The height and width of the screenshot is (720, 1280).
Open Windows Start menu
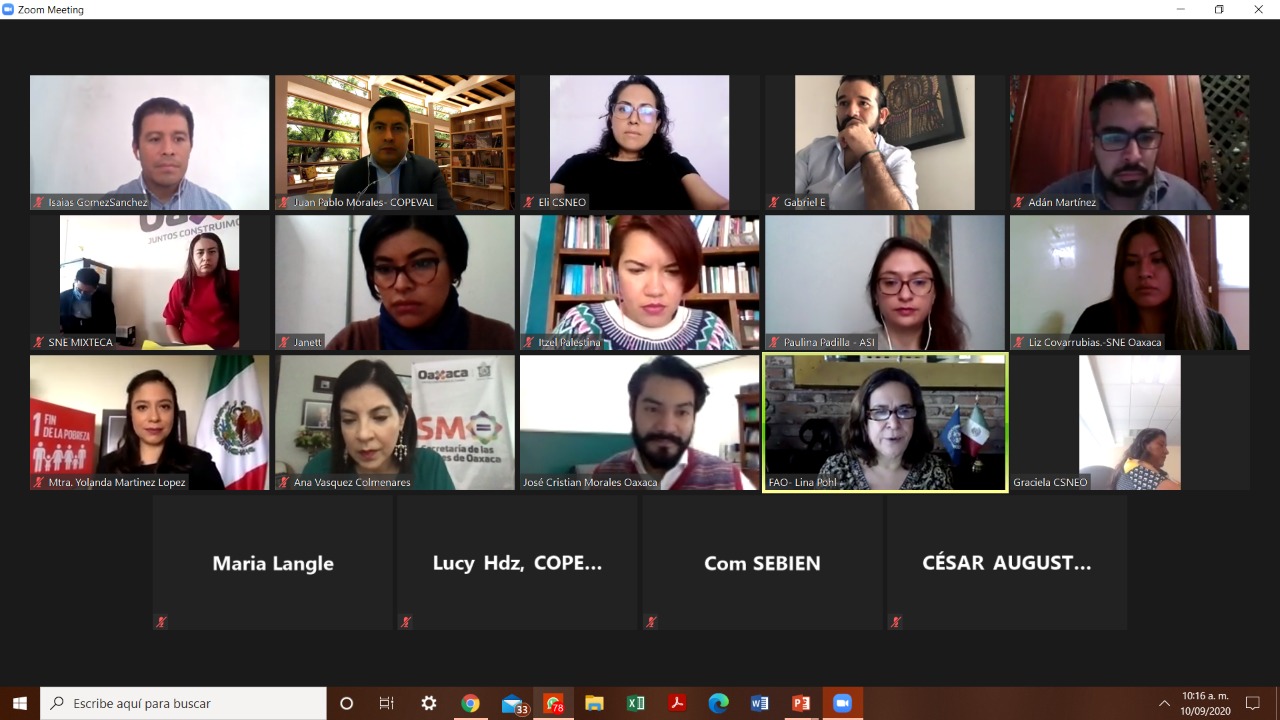20,703
